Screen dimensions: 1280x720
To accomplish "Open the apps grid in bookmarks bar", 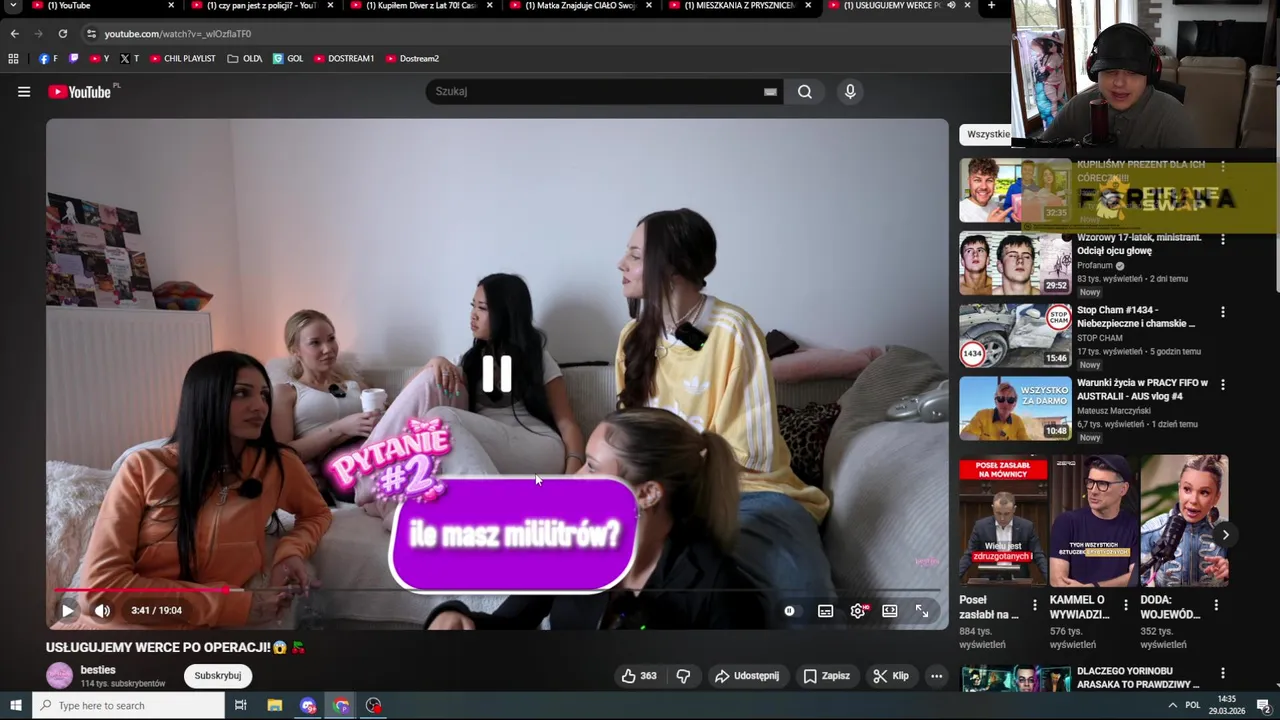I will pyautogui.click(x=13, y=59).
